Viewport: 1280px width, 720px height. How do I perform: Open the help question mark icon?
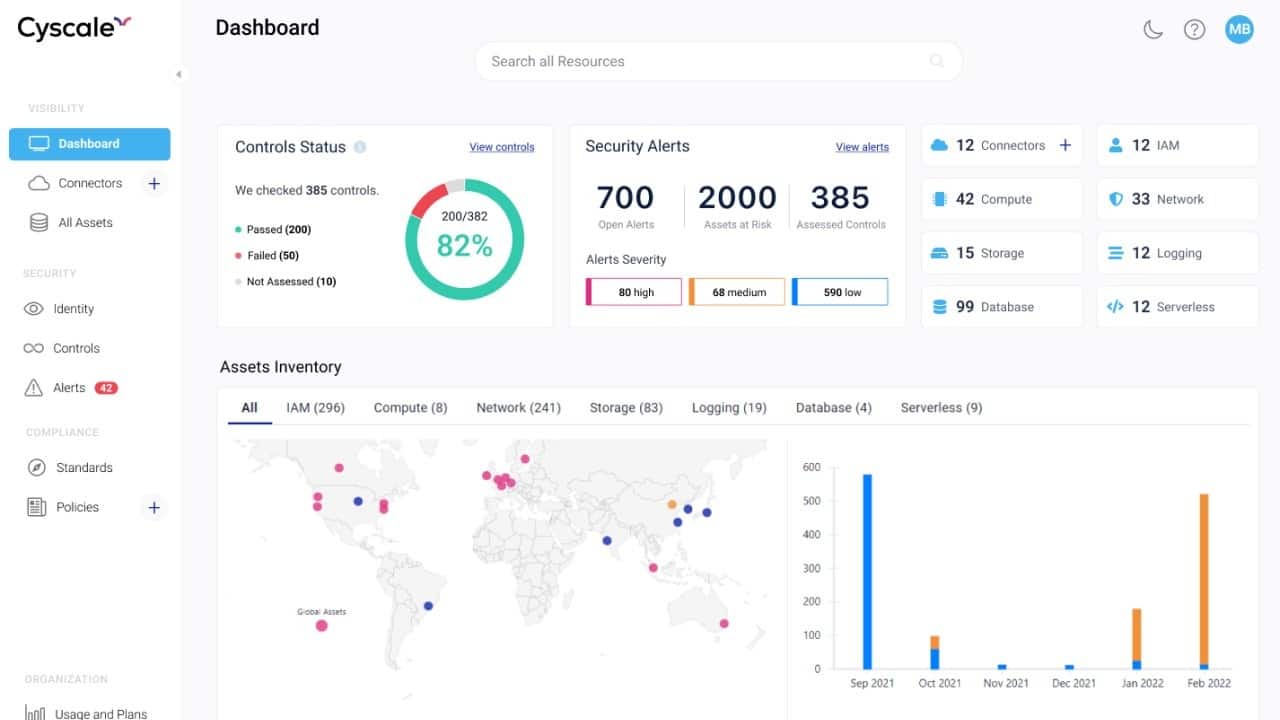(1194, 30)
